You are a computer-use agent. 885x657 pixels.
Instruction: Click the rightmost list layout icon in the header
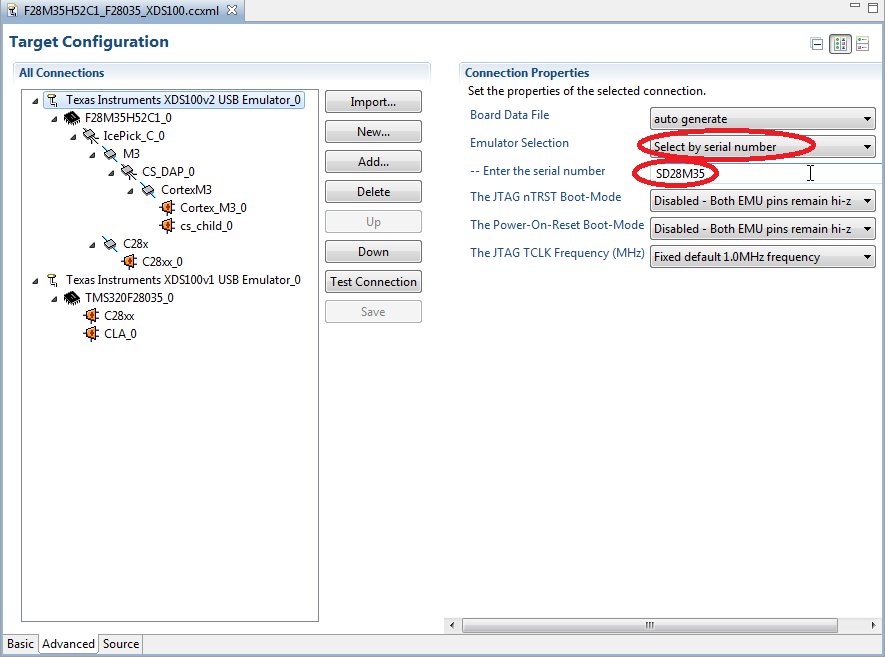862,44
